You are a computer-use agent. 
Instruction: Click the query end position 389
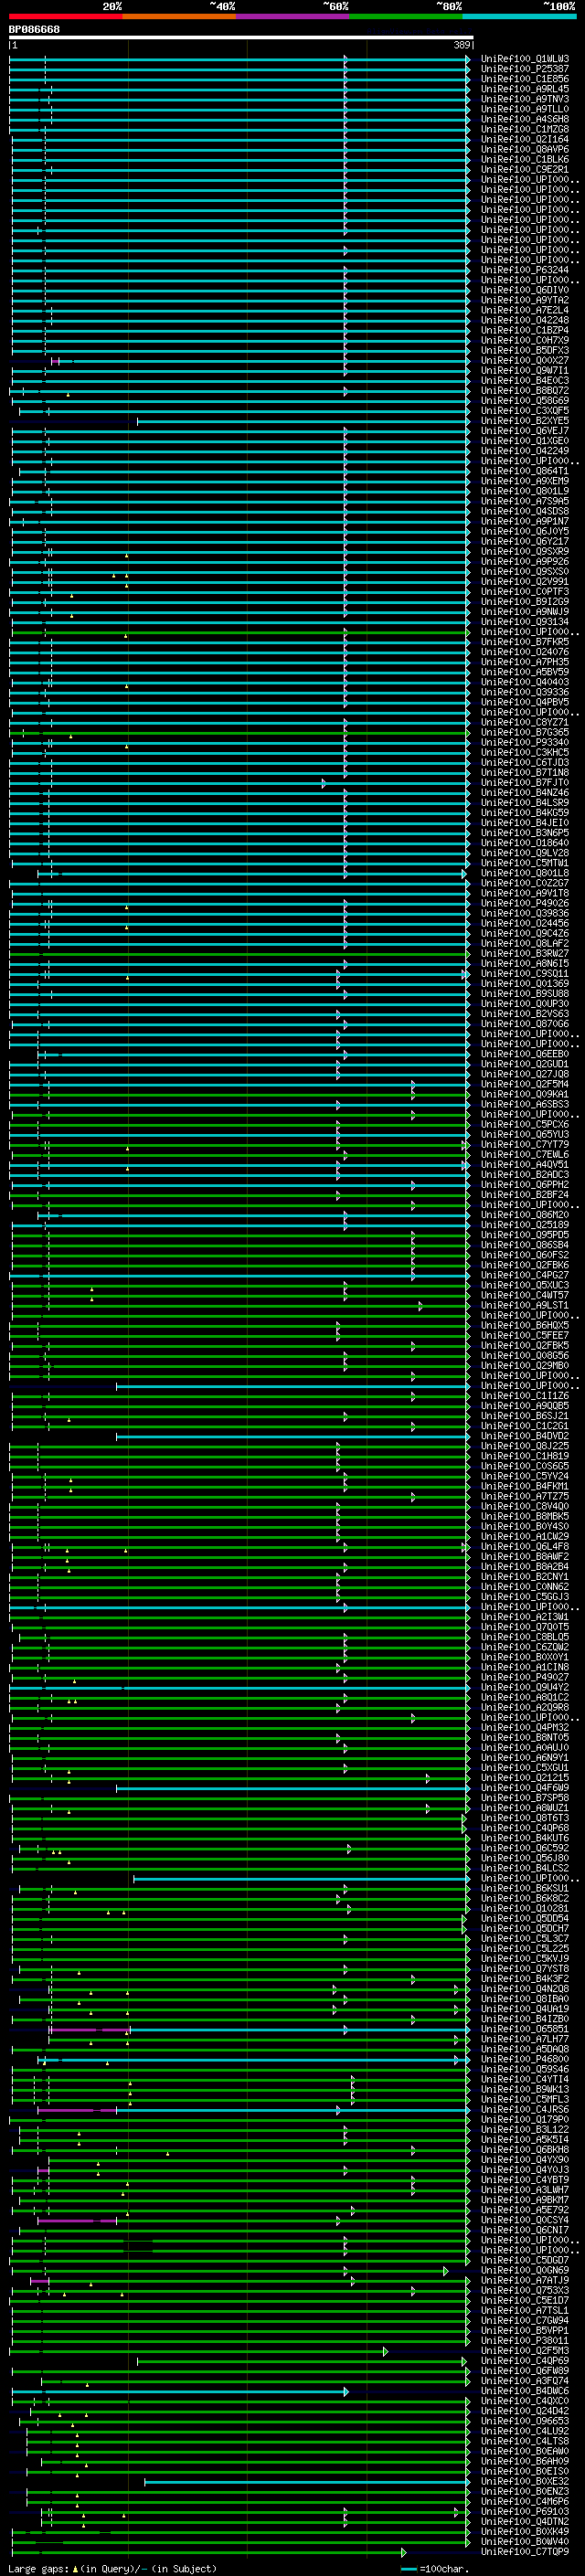point(461,45)
